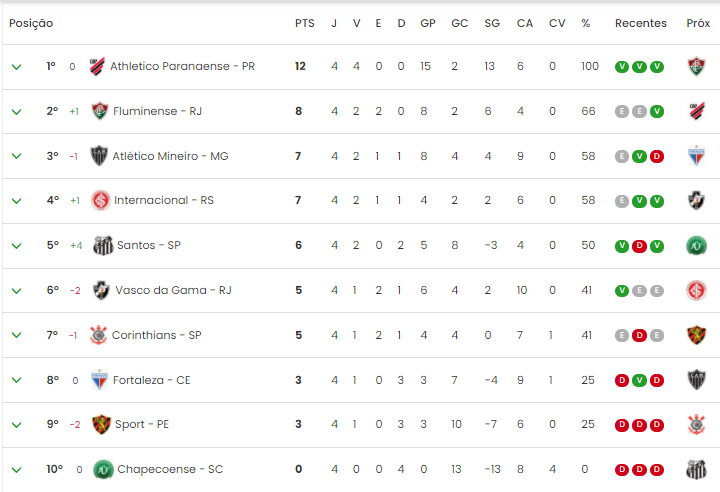This screenshot has width=720, height=492.
Task: Click the Athletico Paranaense crest beside the team name
Action: [x=97, y=66]
